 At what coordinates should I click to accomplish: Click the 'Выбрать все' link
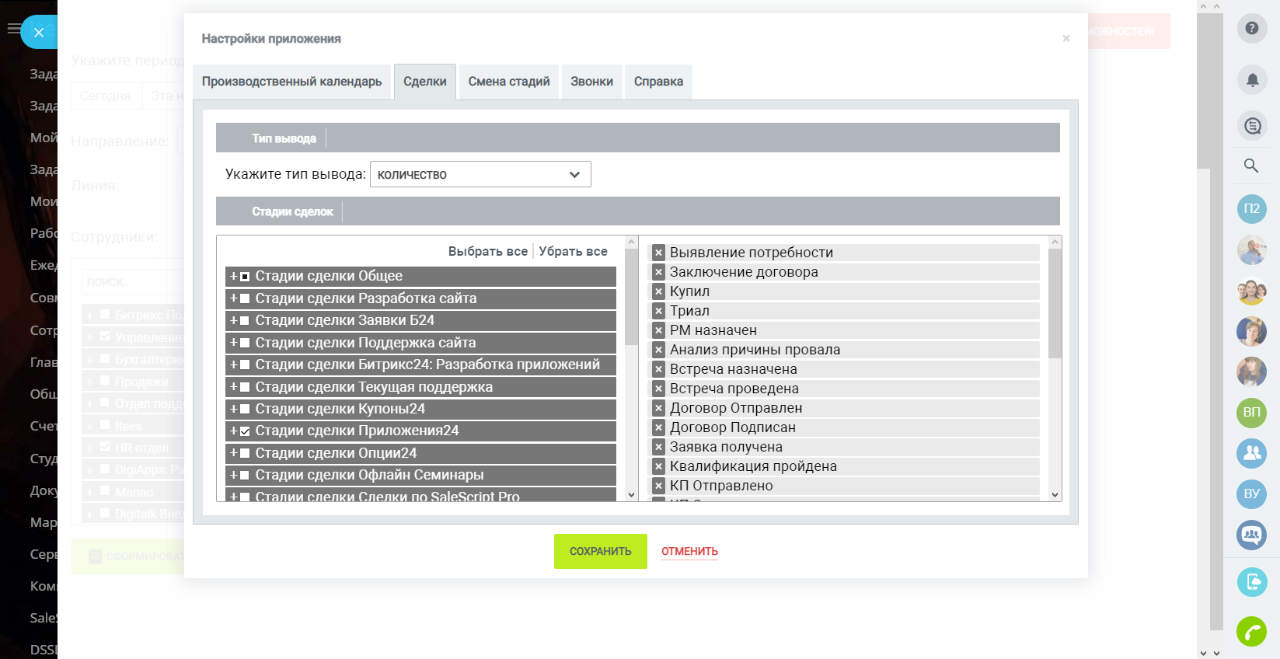[x=487, y=252]
